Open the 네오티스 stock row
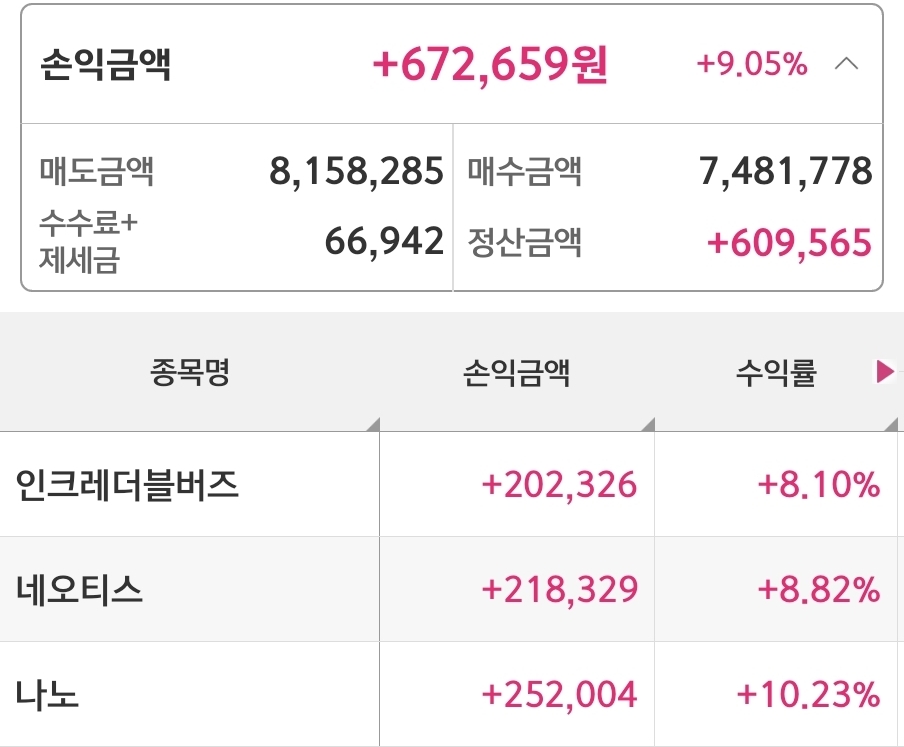 coord(80,590)
